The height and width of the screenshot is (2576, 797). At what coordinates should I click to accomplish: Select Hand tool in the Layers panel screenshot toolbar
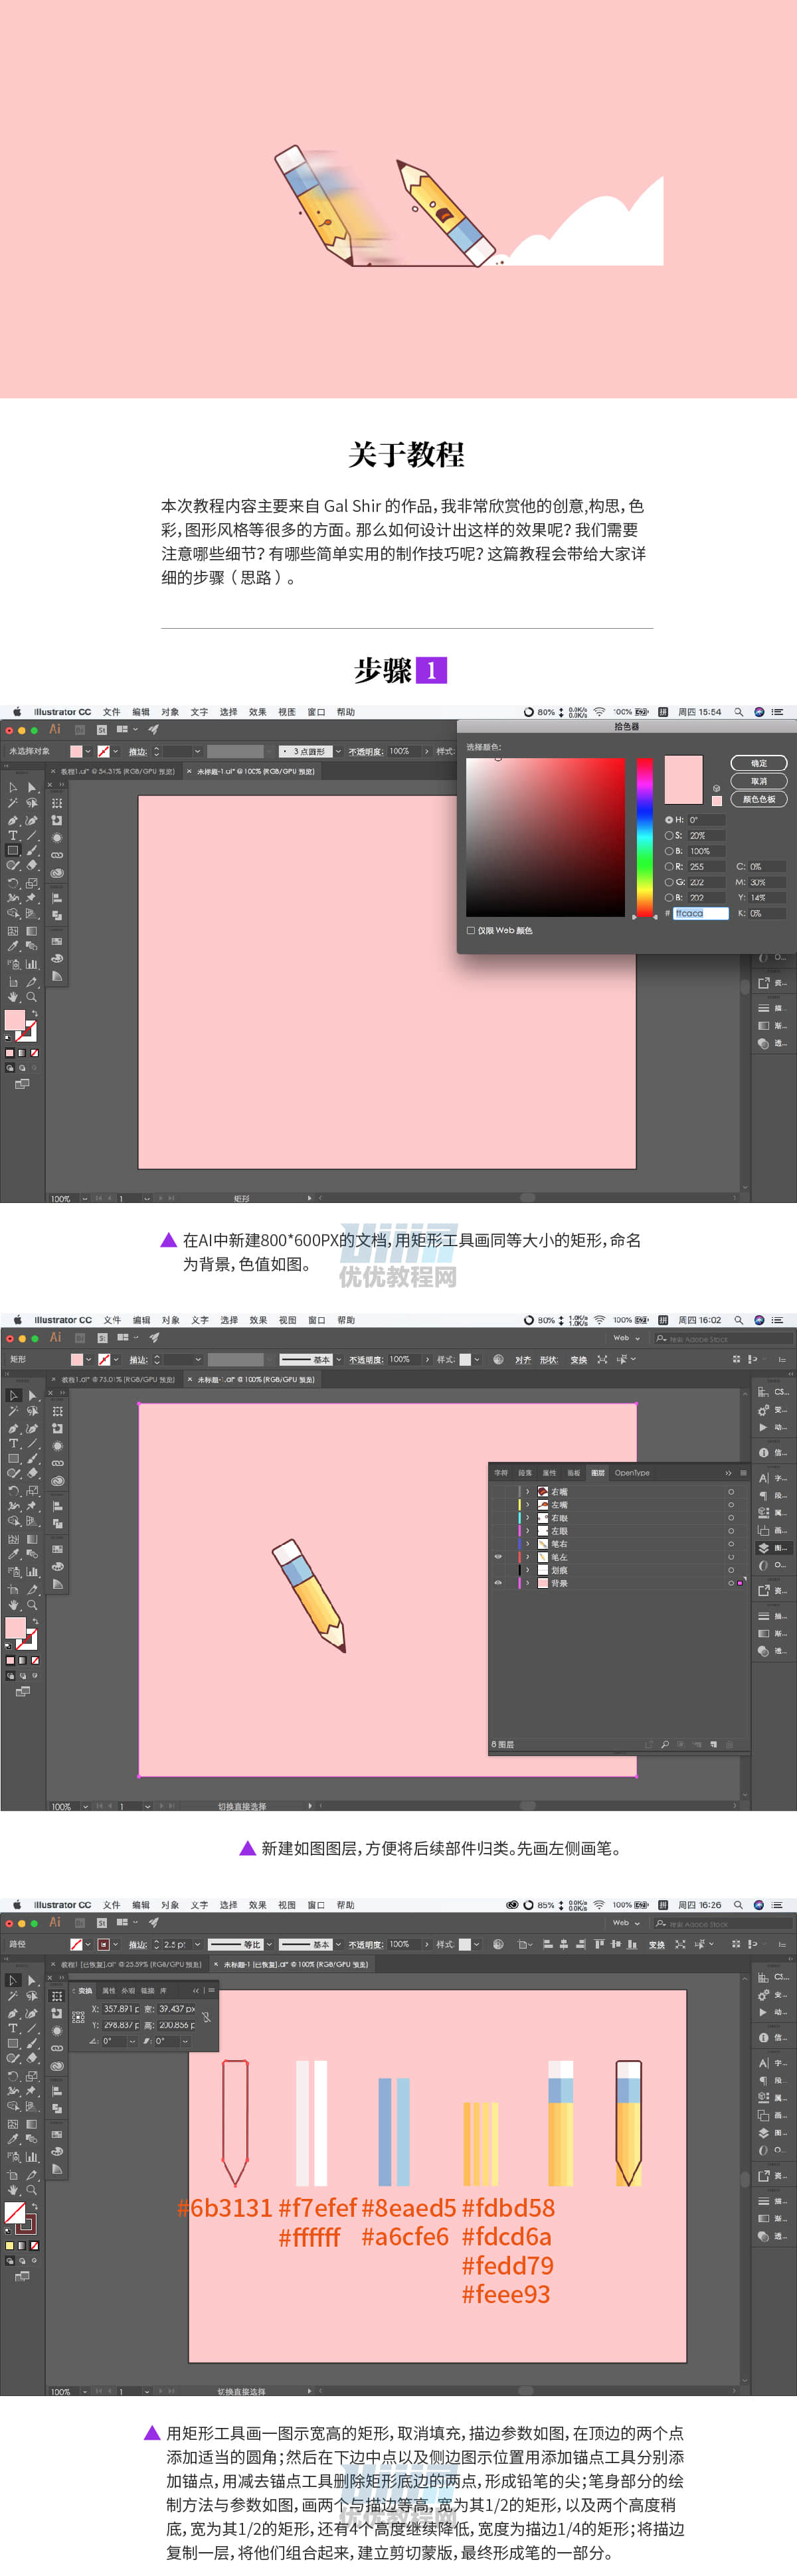pos(13,1605)
